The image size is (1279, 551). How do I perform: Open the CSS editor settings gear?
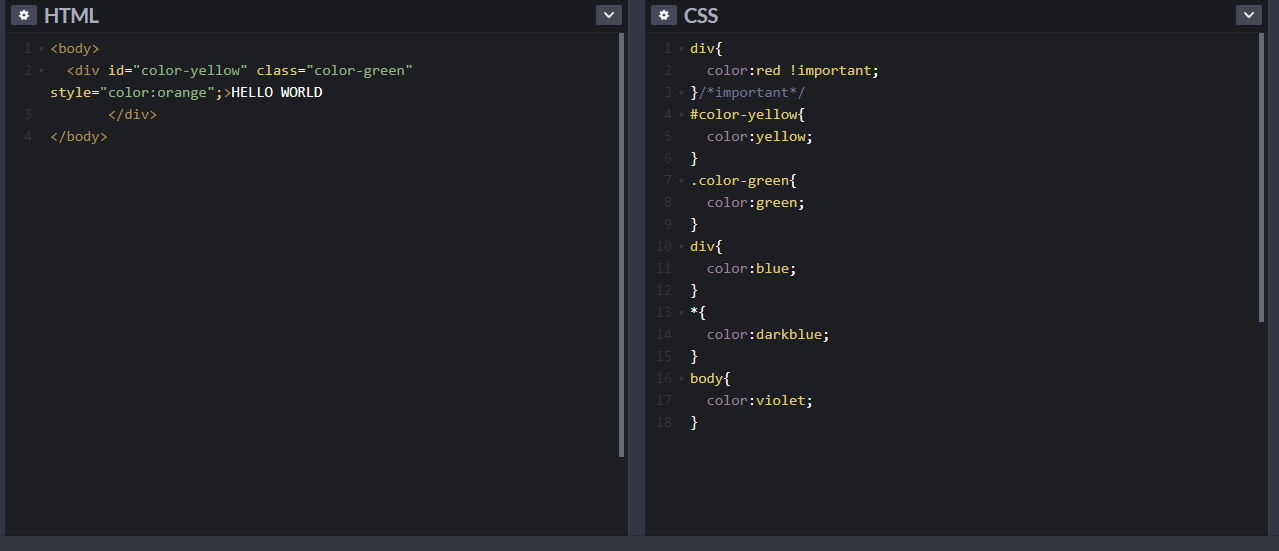(x=664, y=15)
